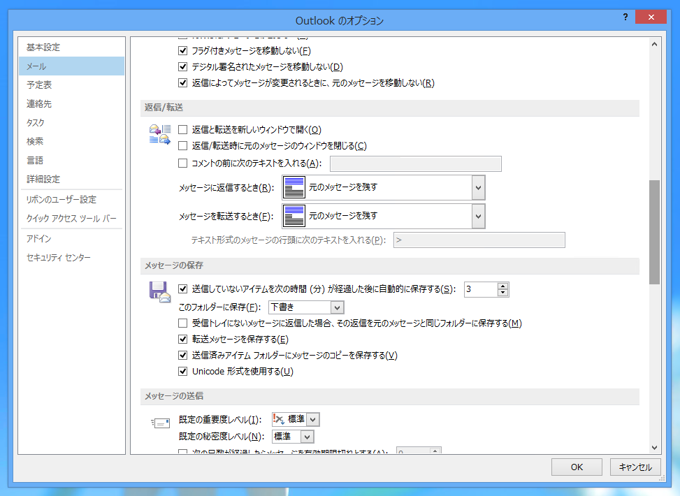Click the reply/forward section icon
680x496 pixels.
tap(160, 134)
